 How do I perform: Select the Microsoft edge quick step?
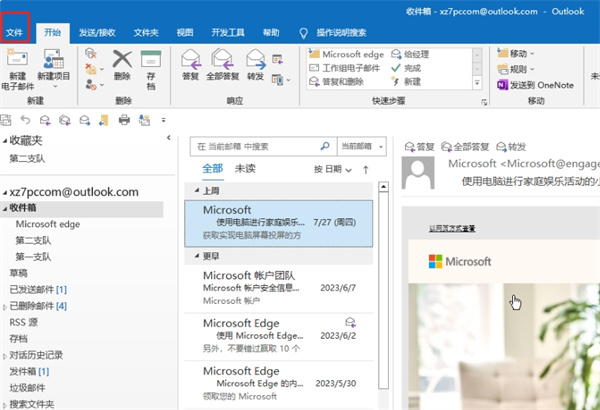346,54
